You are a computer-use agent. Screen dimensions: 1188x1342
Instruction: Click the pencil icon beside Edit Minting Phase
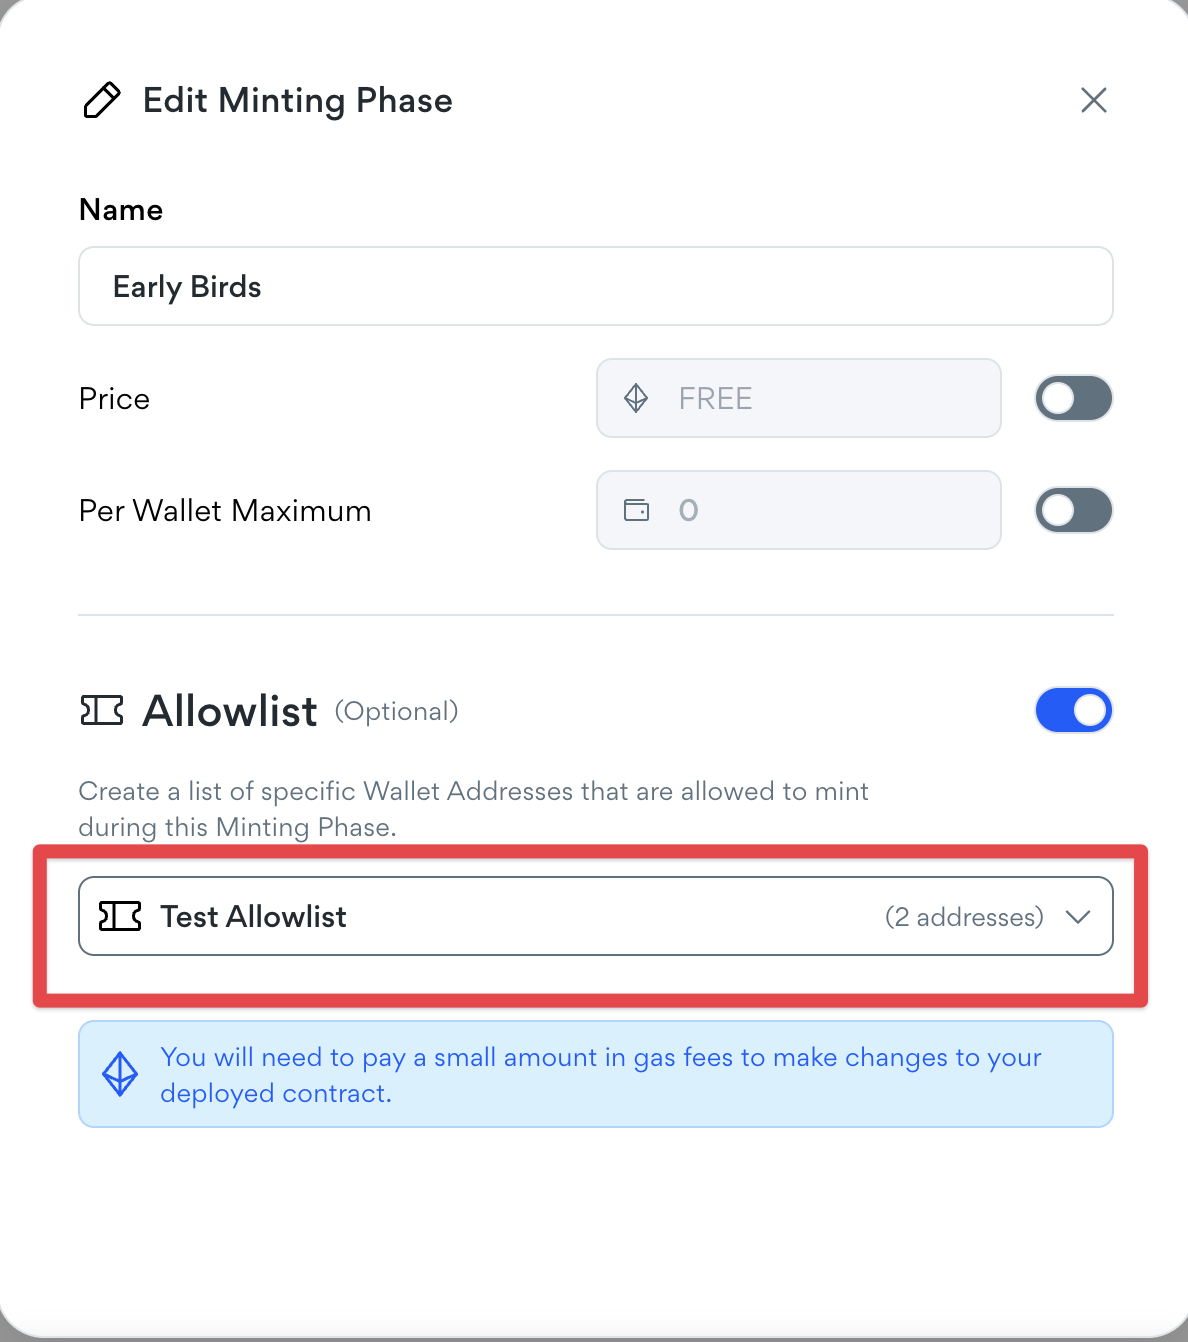[x=101, y=101]
